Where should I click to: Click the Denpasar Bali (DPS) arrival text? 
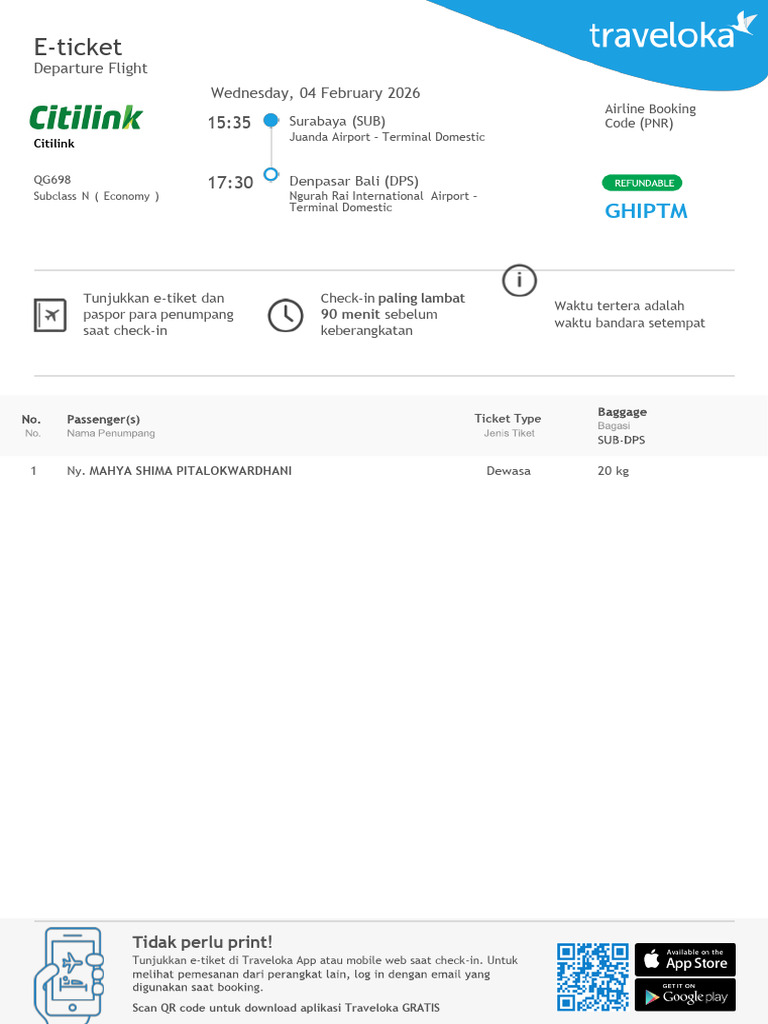click(354, 181)
